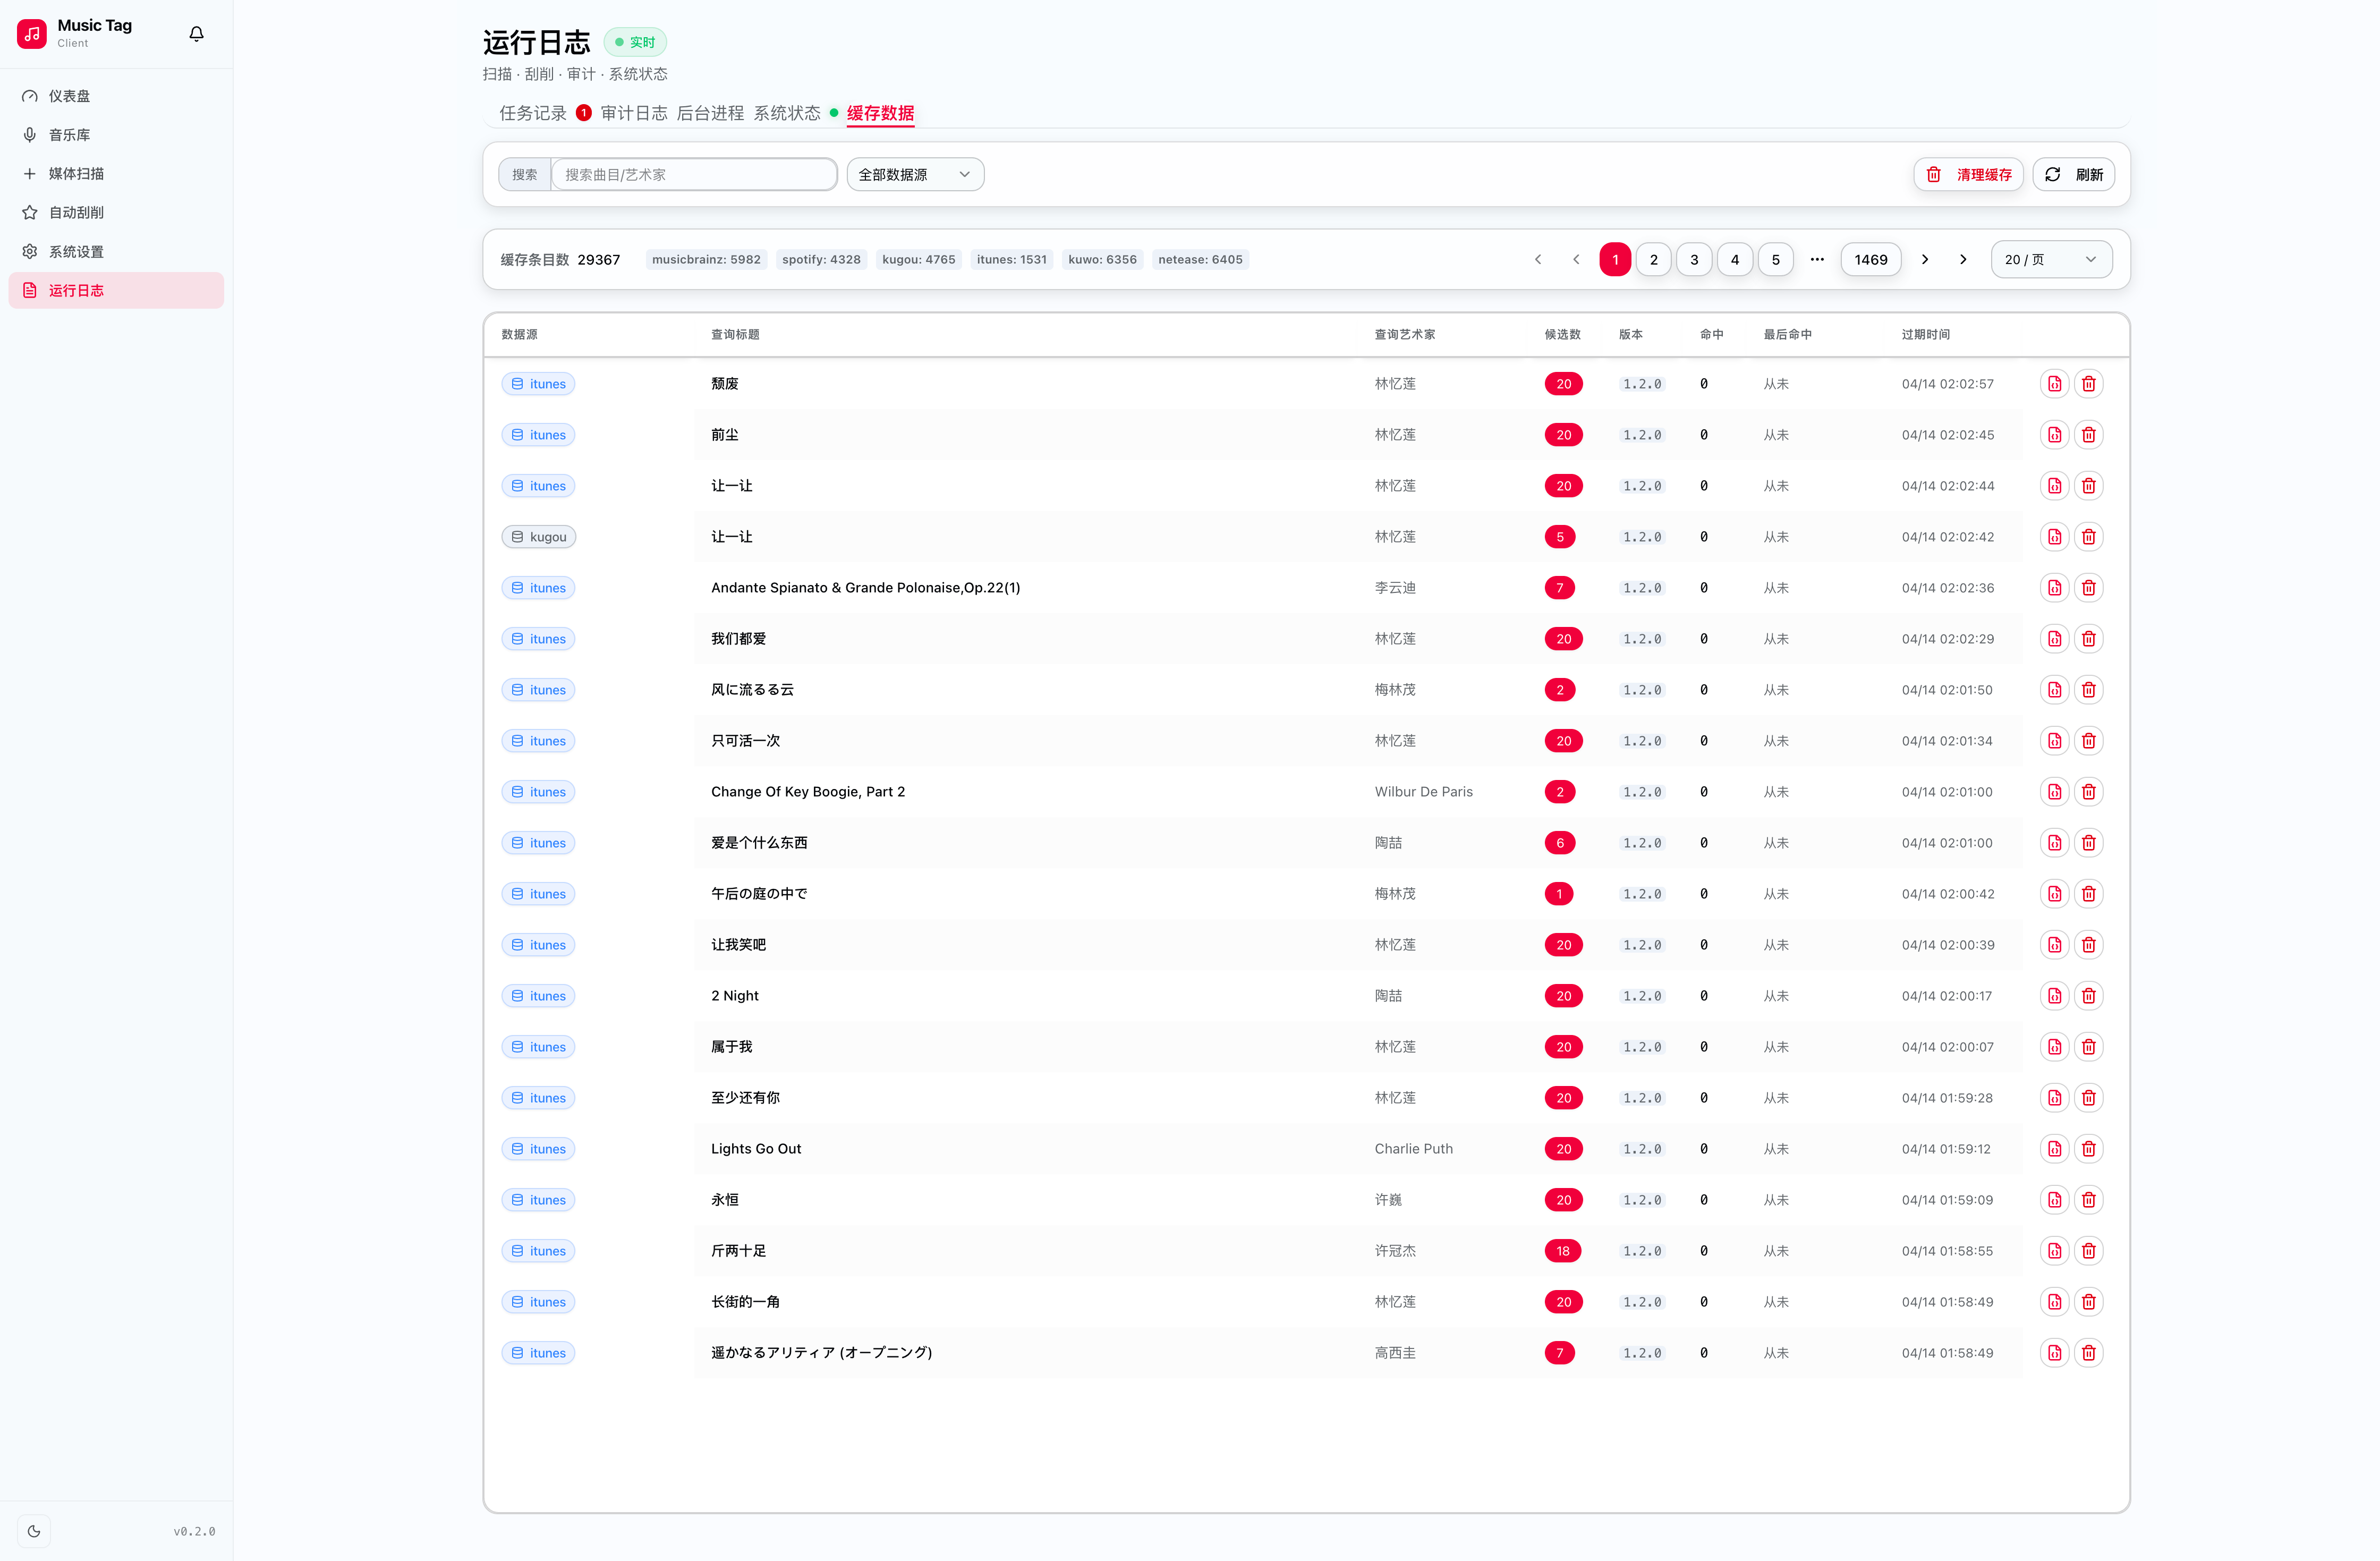Screen dimensions: 2380x1561
Task: Click the 清理缓存 button
Action: (x=1968, y=175)
